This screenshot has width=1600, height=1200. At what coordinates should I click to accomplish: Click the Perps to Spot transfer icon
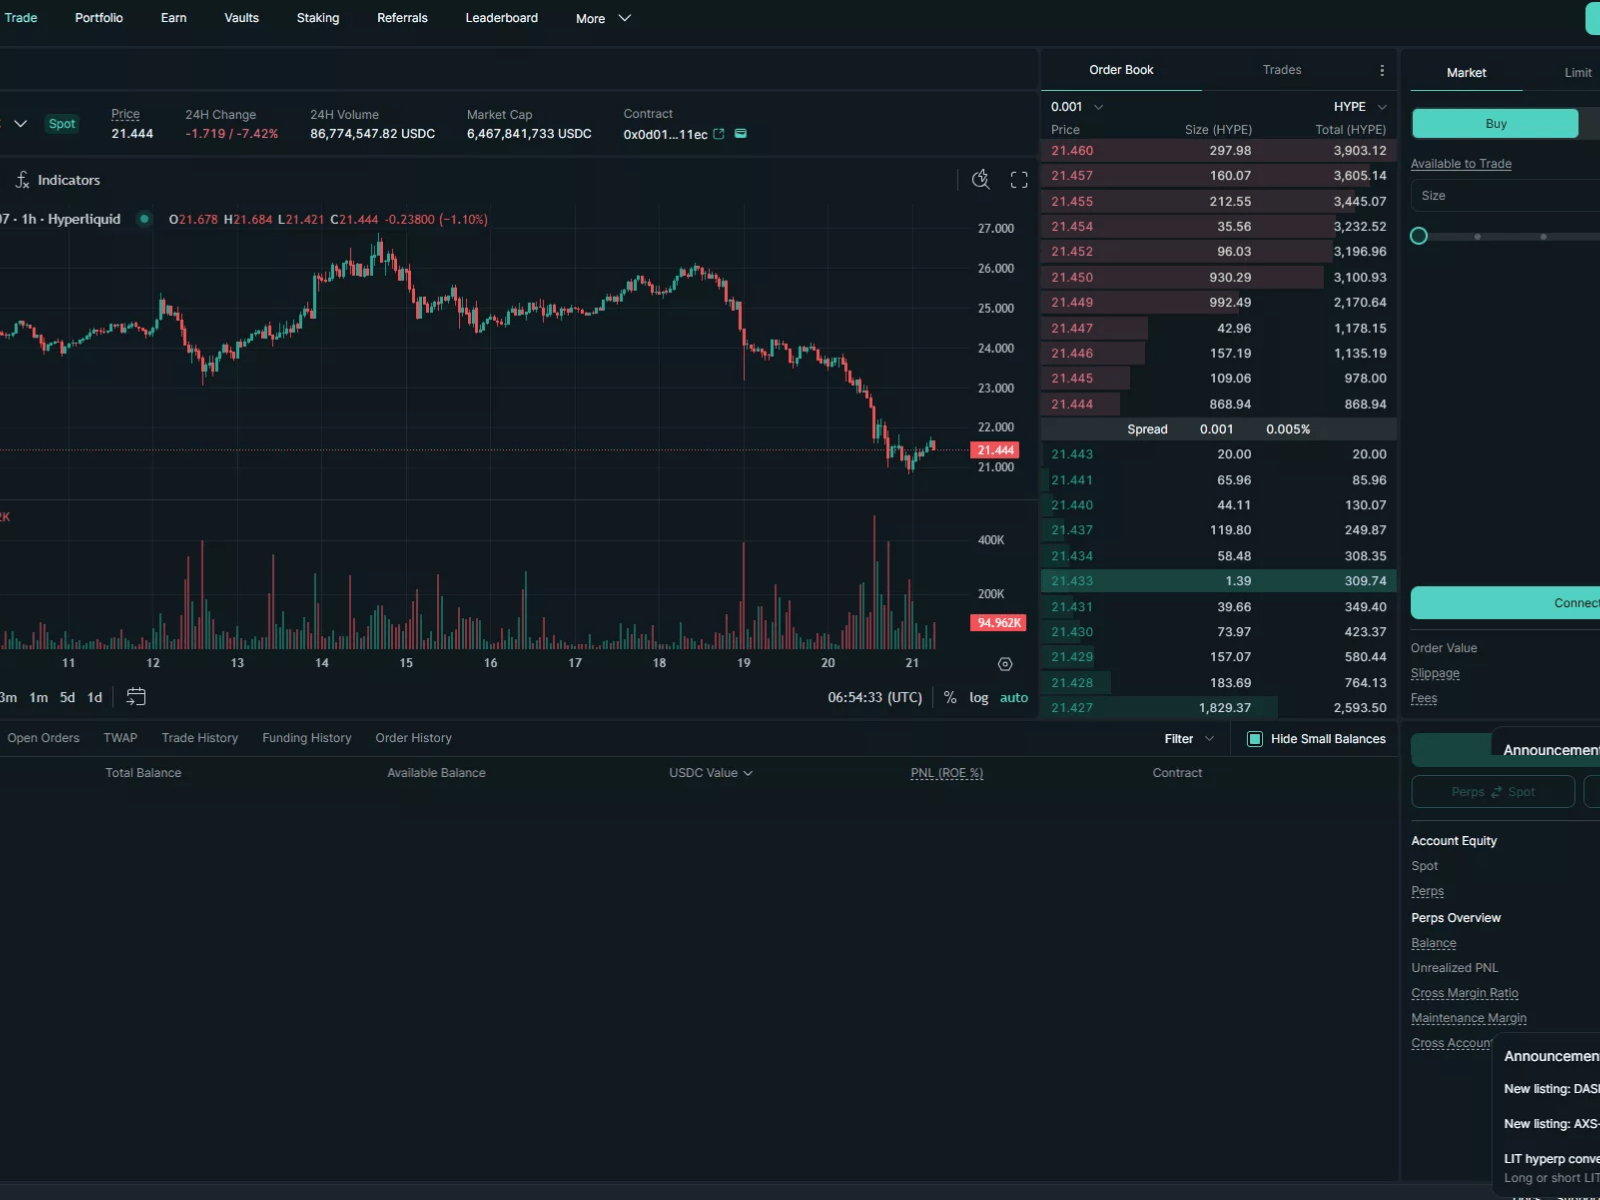click(x=1496, y=792)
